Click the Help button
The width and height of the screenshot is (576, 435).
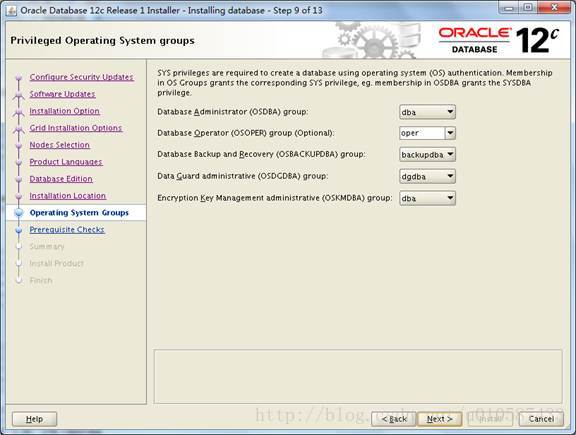pos(35,419)
